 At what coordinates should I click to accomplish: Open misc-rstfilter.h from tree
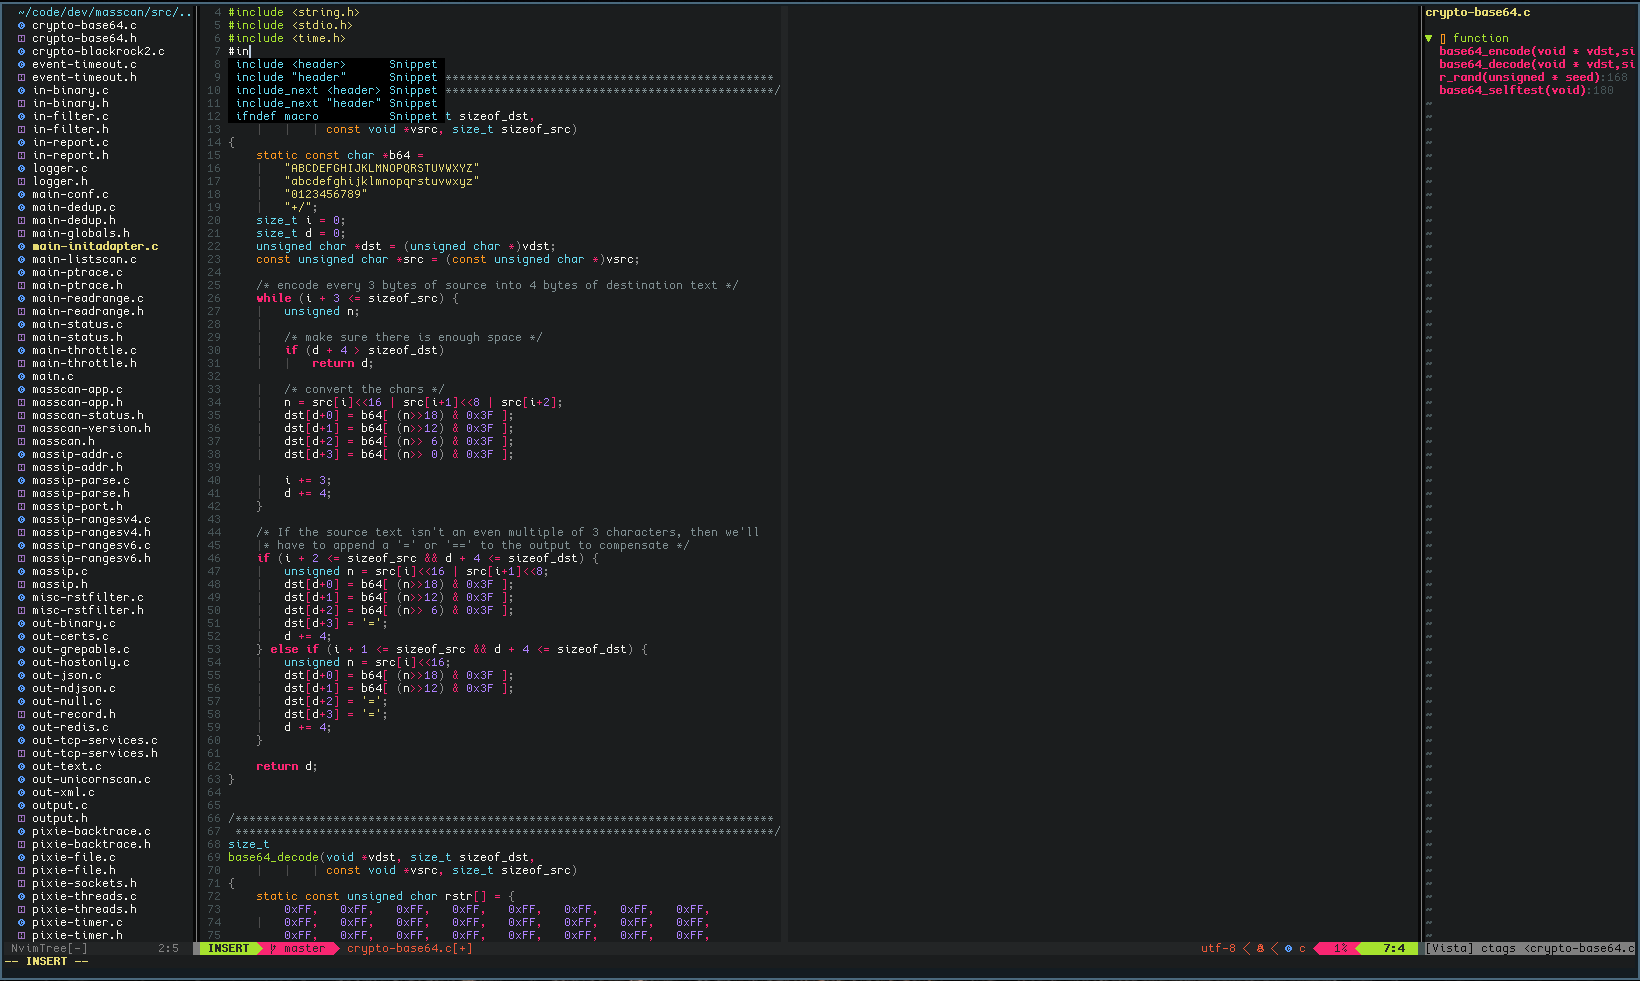coord(88,610)
